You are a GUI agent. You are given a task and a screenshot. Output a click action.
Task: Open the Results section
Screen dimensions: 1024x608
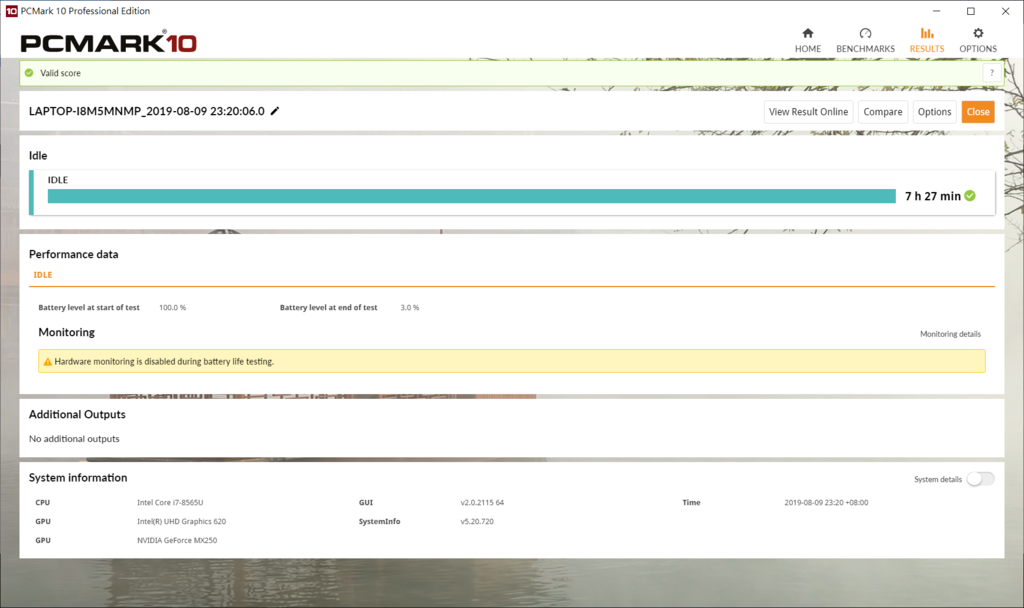pos(927,40)
